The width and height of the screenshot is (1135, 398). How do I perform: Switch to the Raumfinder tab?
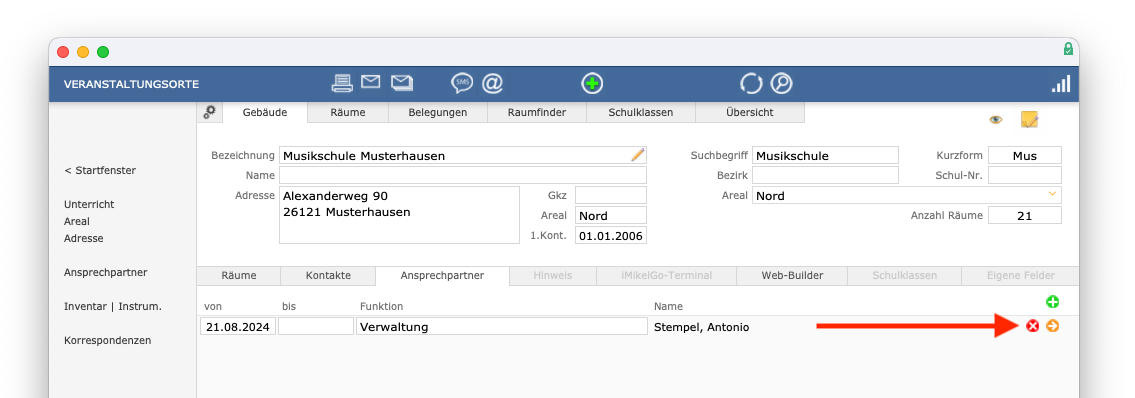[x=536, y=112]
